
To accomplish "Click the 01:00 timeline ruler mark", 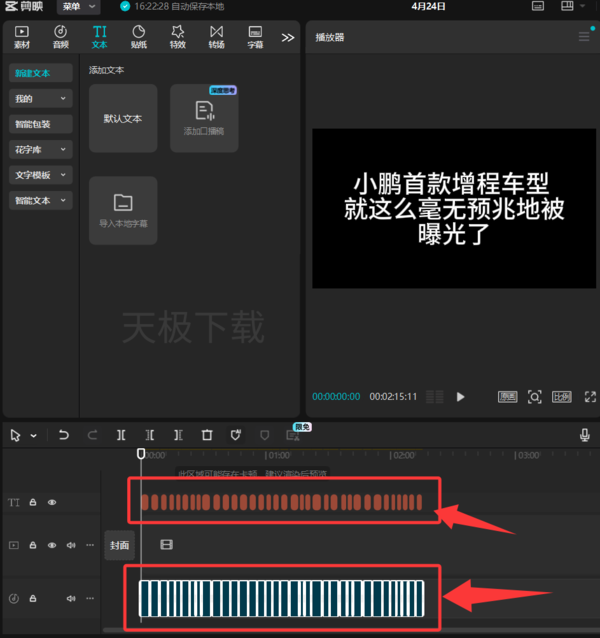I will click(x=277, y=455).
